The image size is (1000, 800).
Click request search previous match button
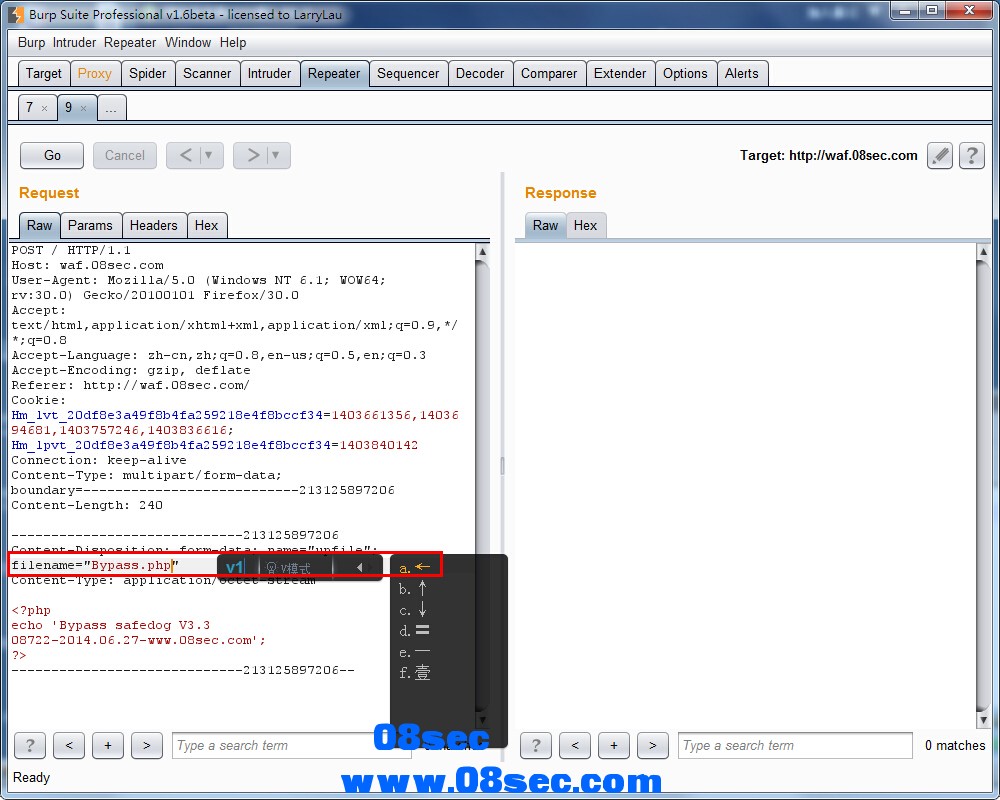[x=69, y=745]
